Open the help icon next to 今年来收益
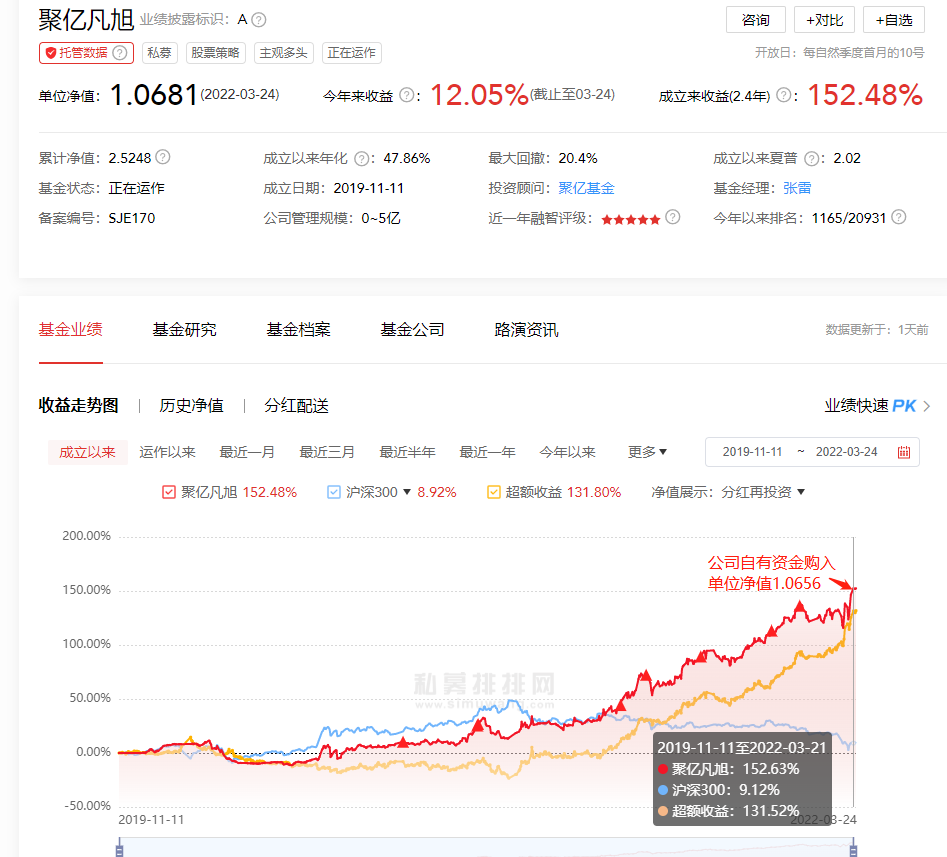 407,95
